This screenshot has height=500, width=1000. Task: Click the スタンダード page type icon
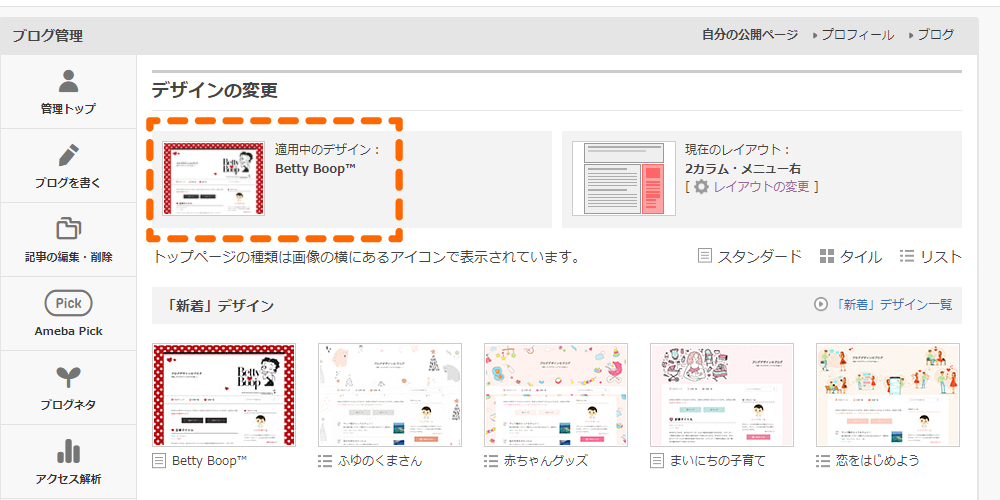[x=705, y=256]
